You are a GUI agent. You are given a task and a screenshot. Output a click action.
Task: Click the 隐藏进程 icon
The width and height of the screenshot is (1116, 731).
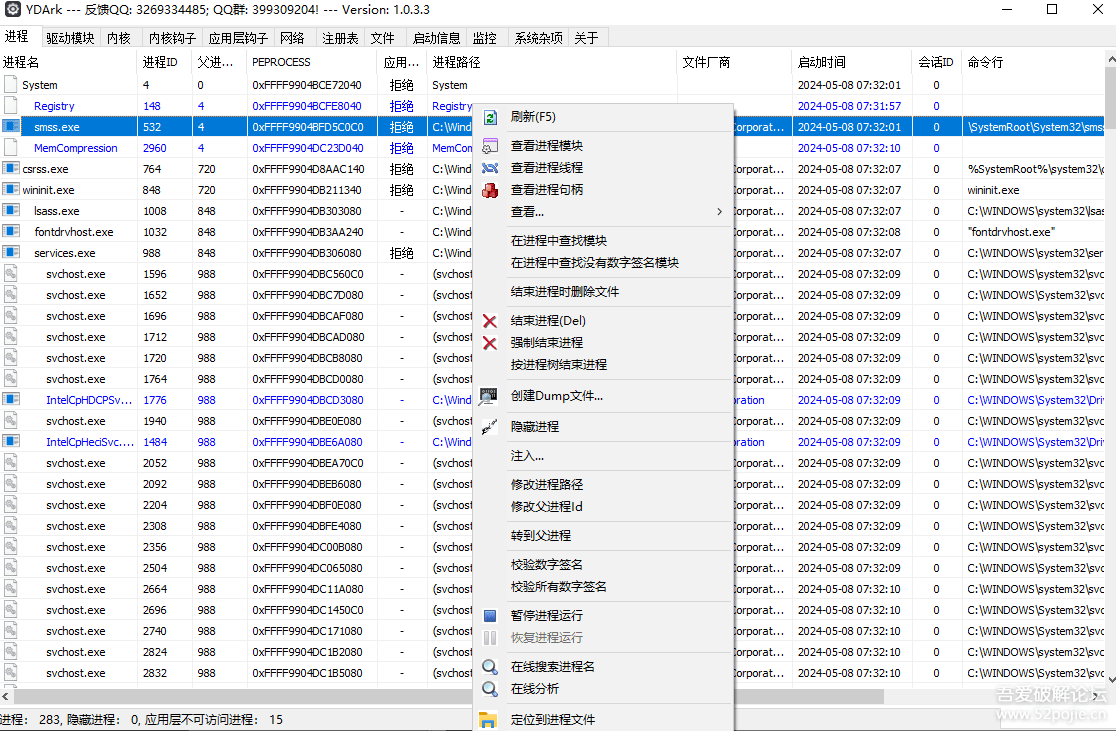click(490, 427)
